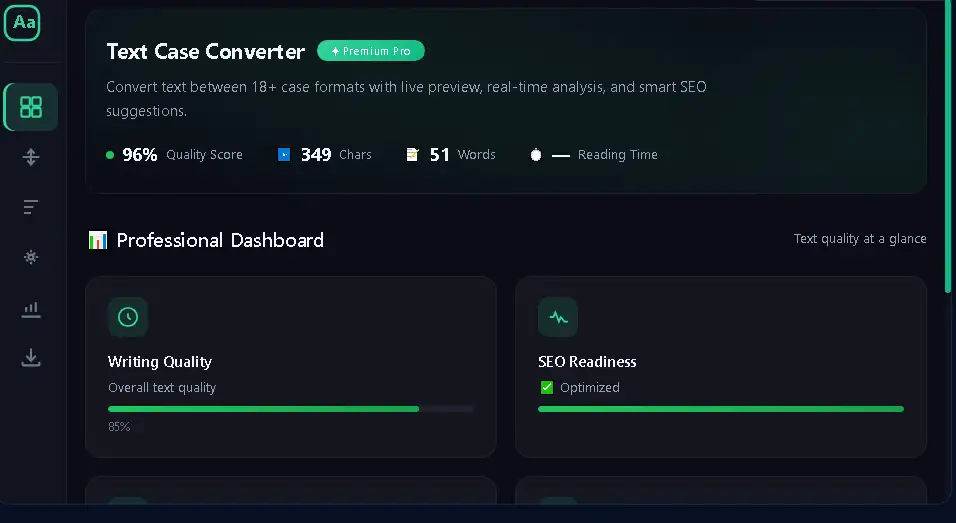Click the blue Chars icon
This screenshot has height=523, width=956.
point(284,155)
